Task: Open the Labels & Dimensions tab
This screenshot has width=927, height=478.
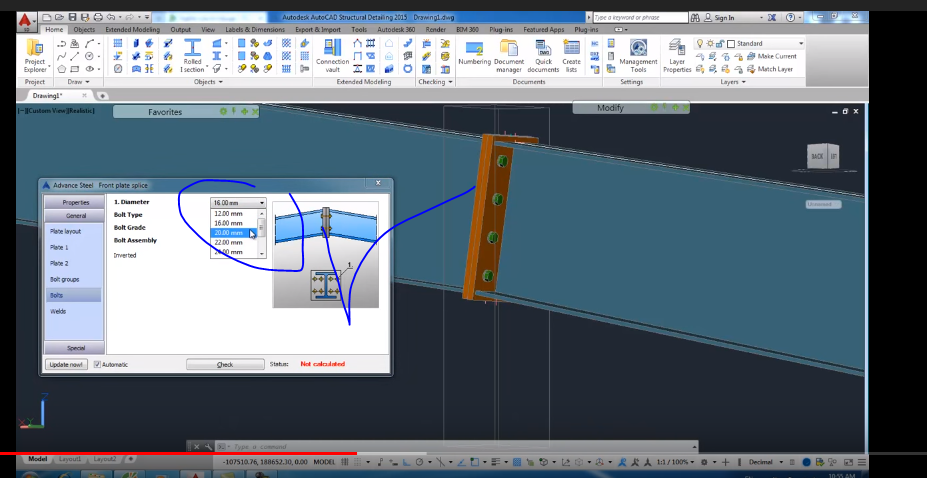Action: (254, 30)
